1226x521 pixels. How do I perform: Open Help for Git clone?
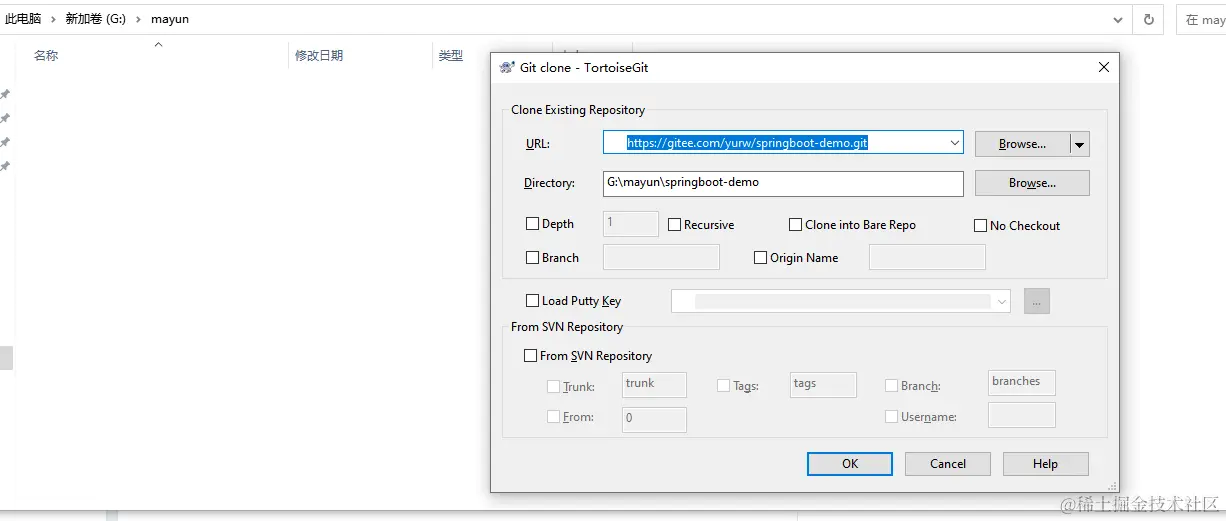(1045, 464)
